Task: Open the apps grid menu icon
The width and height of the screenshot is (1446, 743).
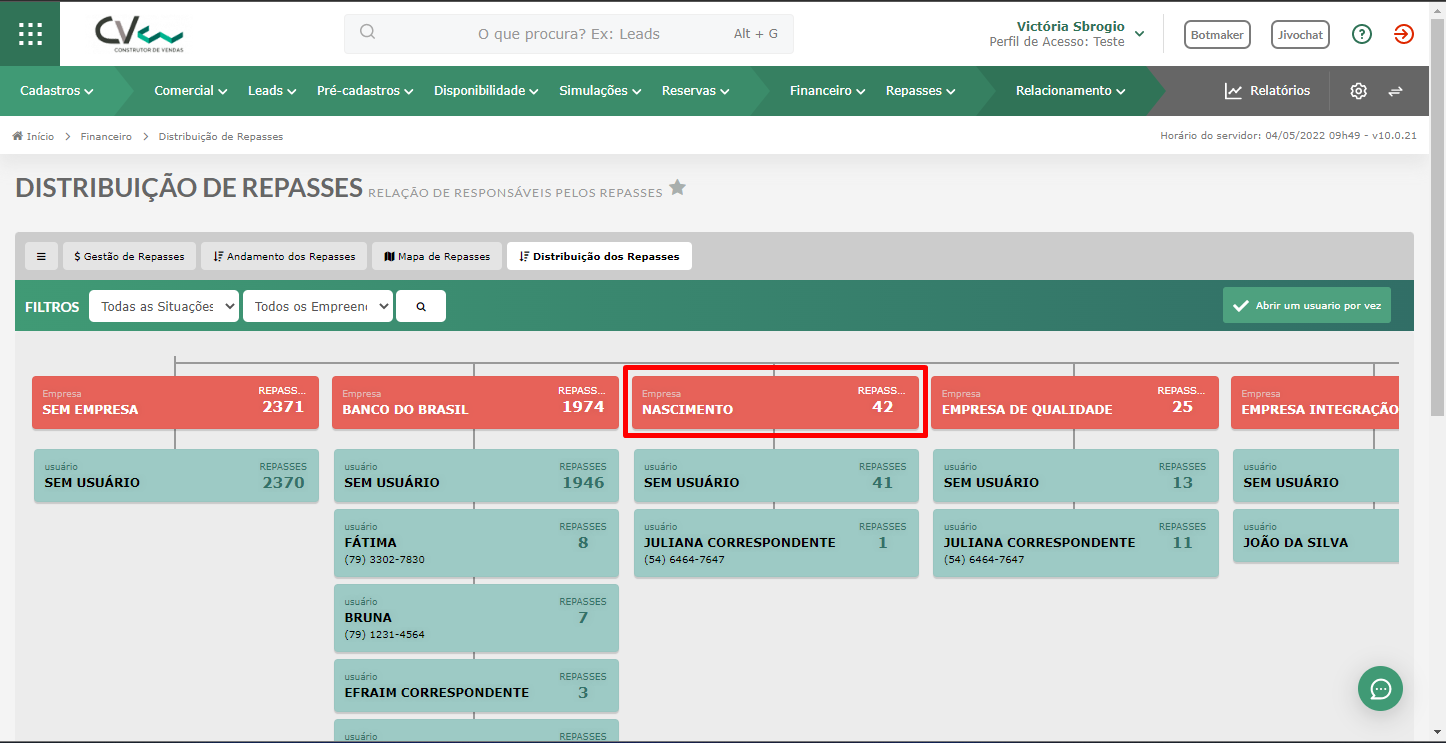Action: pyautogui.click(x=30, y=34)
